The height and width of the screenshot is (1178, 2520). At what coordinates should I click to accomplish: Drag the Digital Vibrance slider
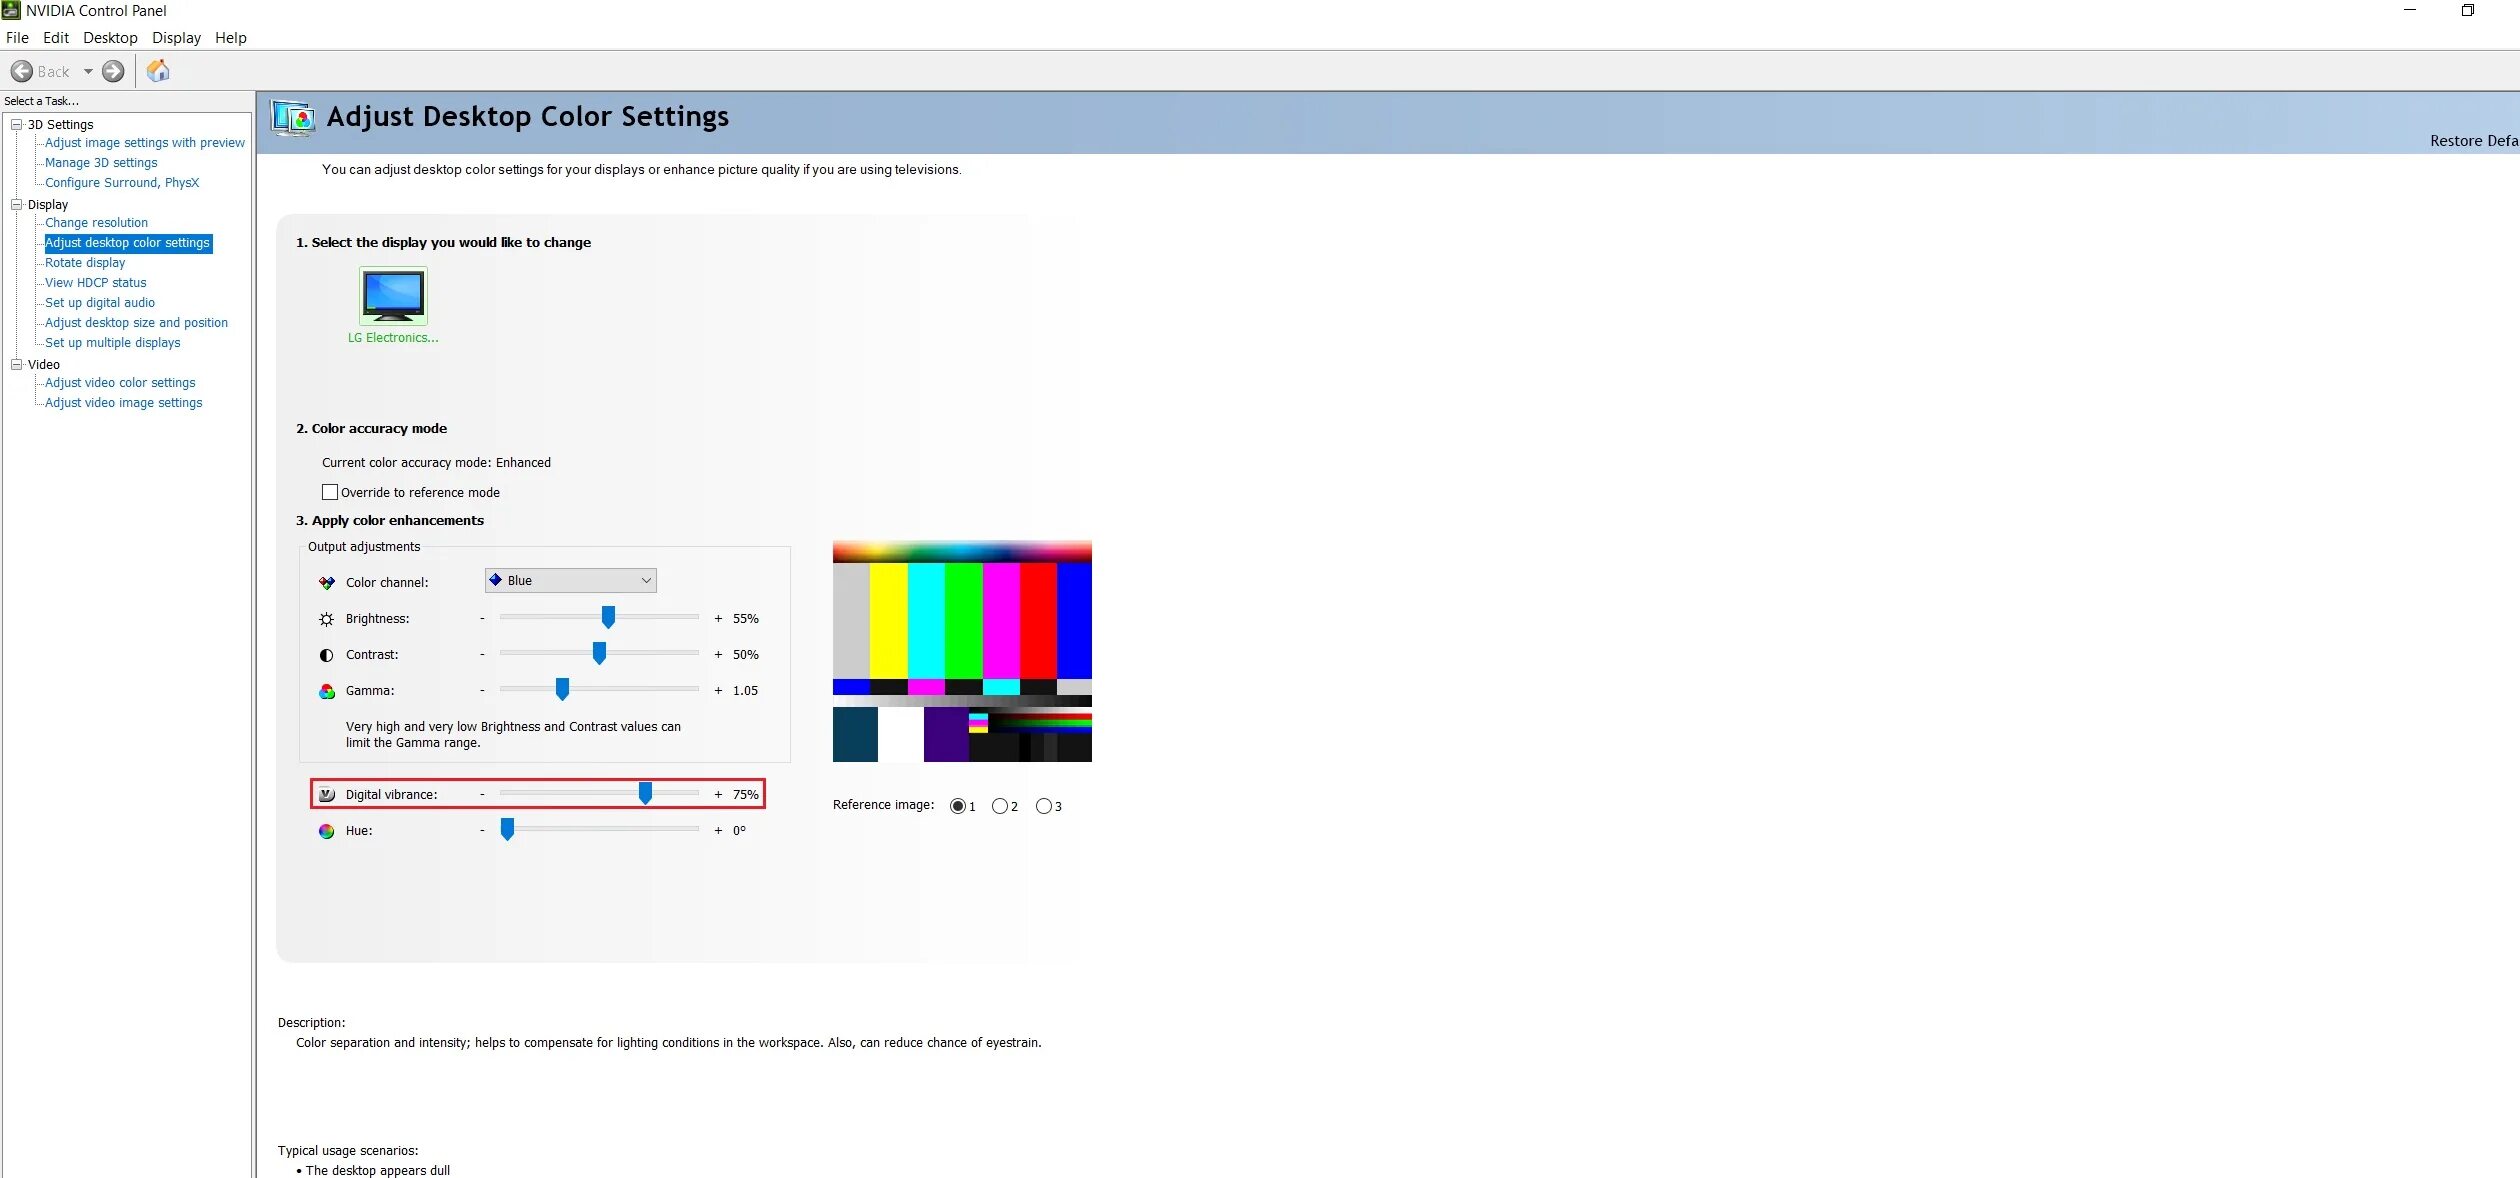click(x=644, y=792)
